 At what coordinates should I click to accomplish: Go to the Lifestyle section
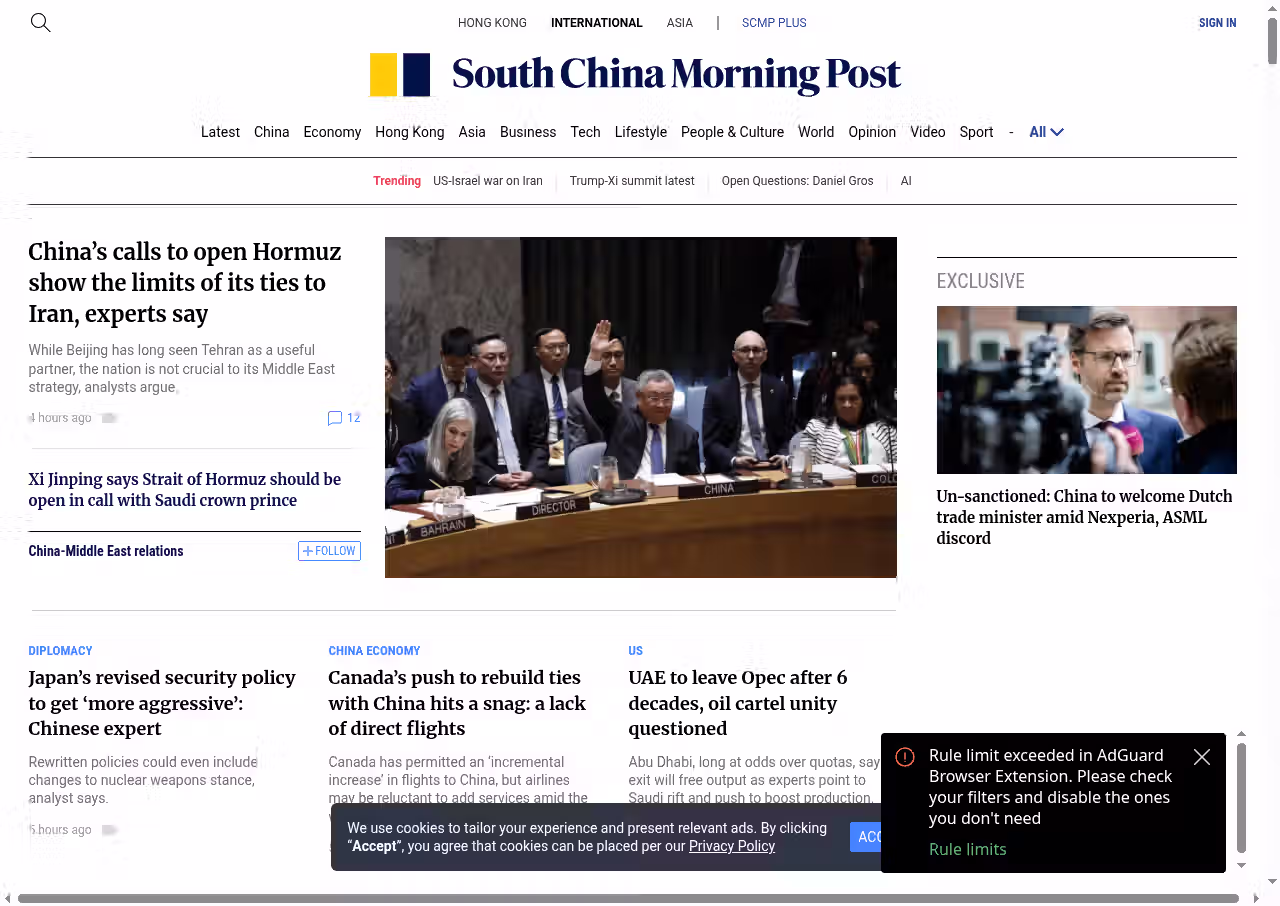click(x=640, y=132)
